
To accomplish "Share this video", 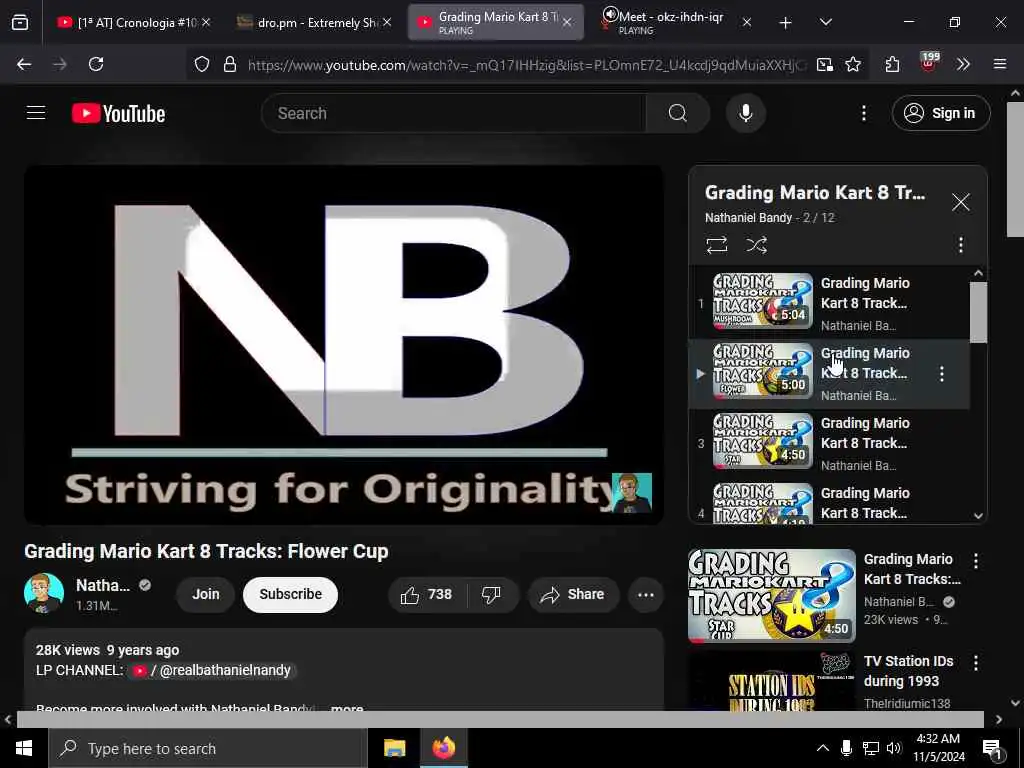I will coord(572,594).
